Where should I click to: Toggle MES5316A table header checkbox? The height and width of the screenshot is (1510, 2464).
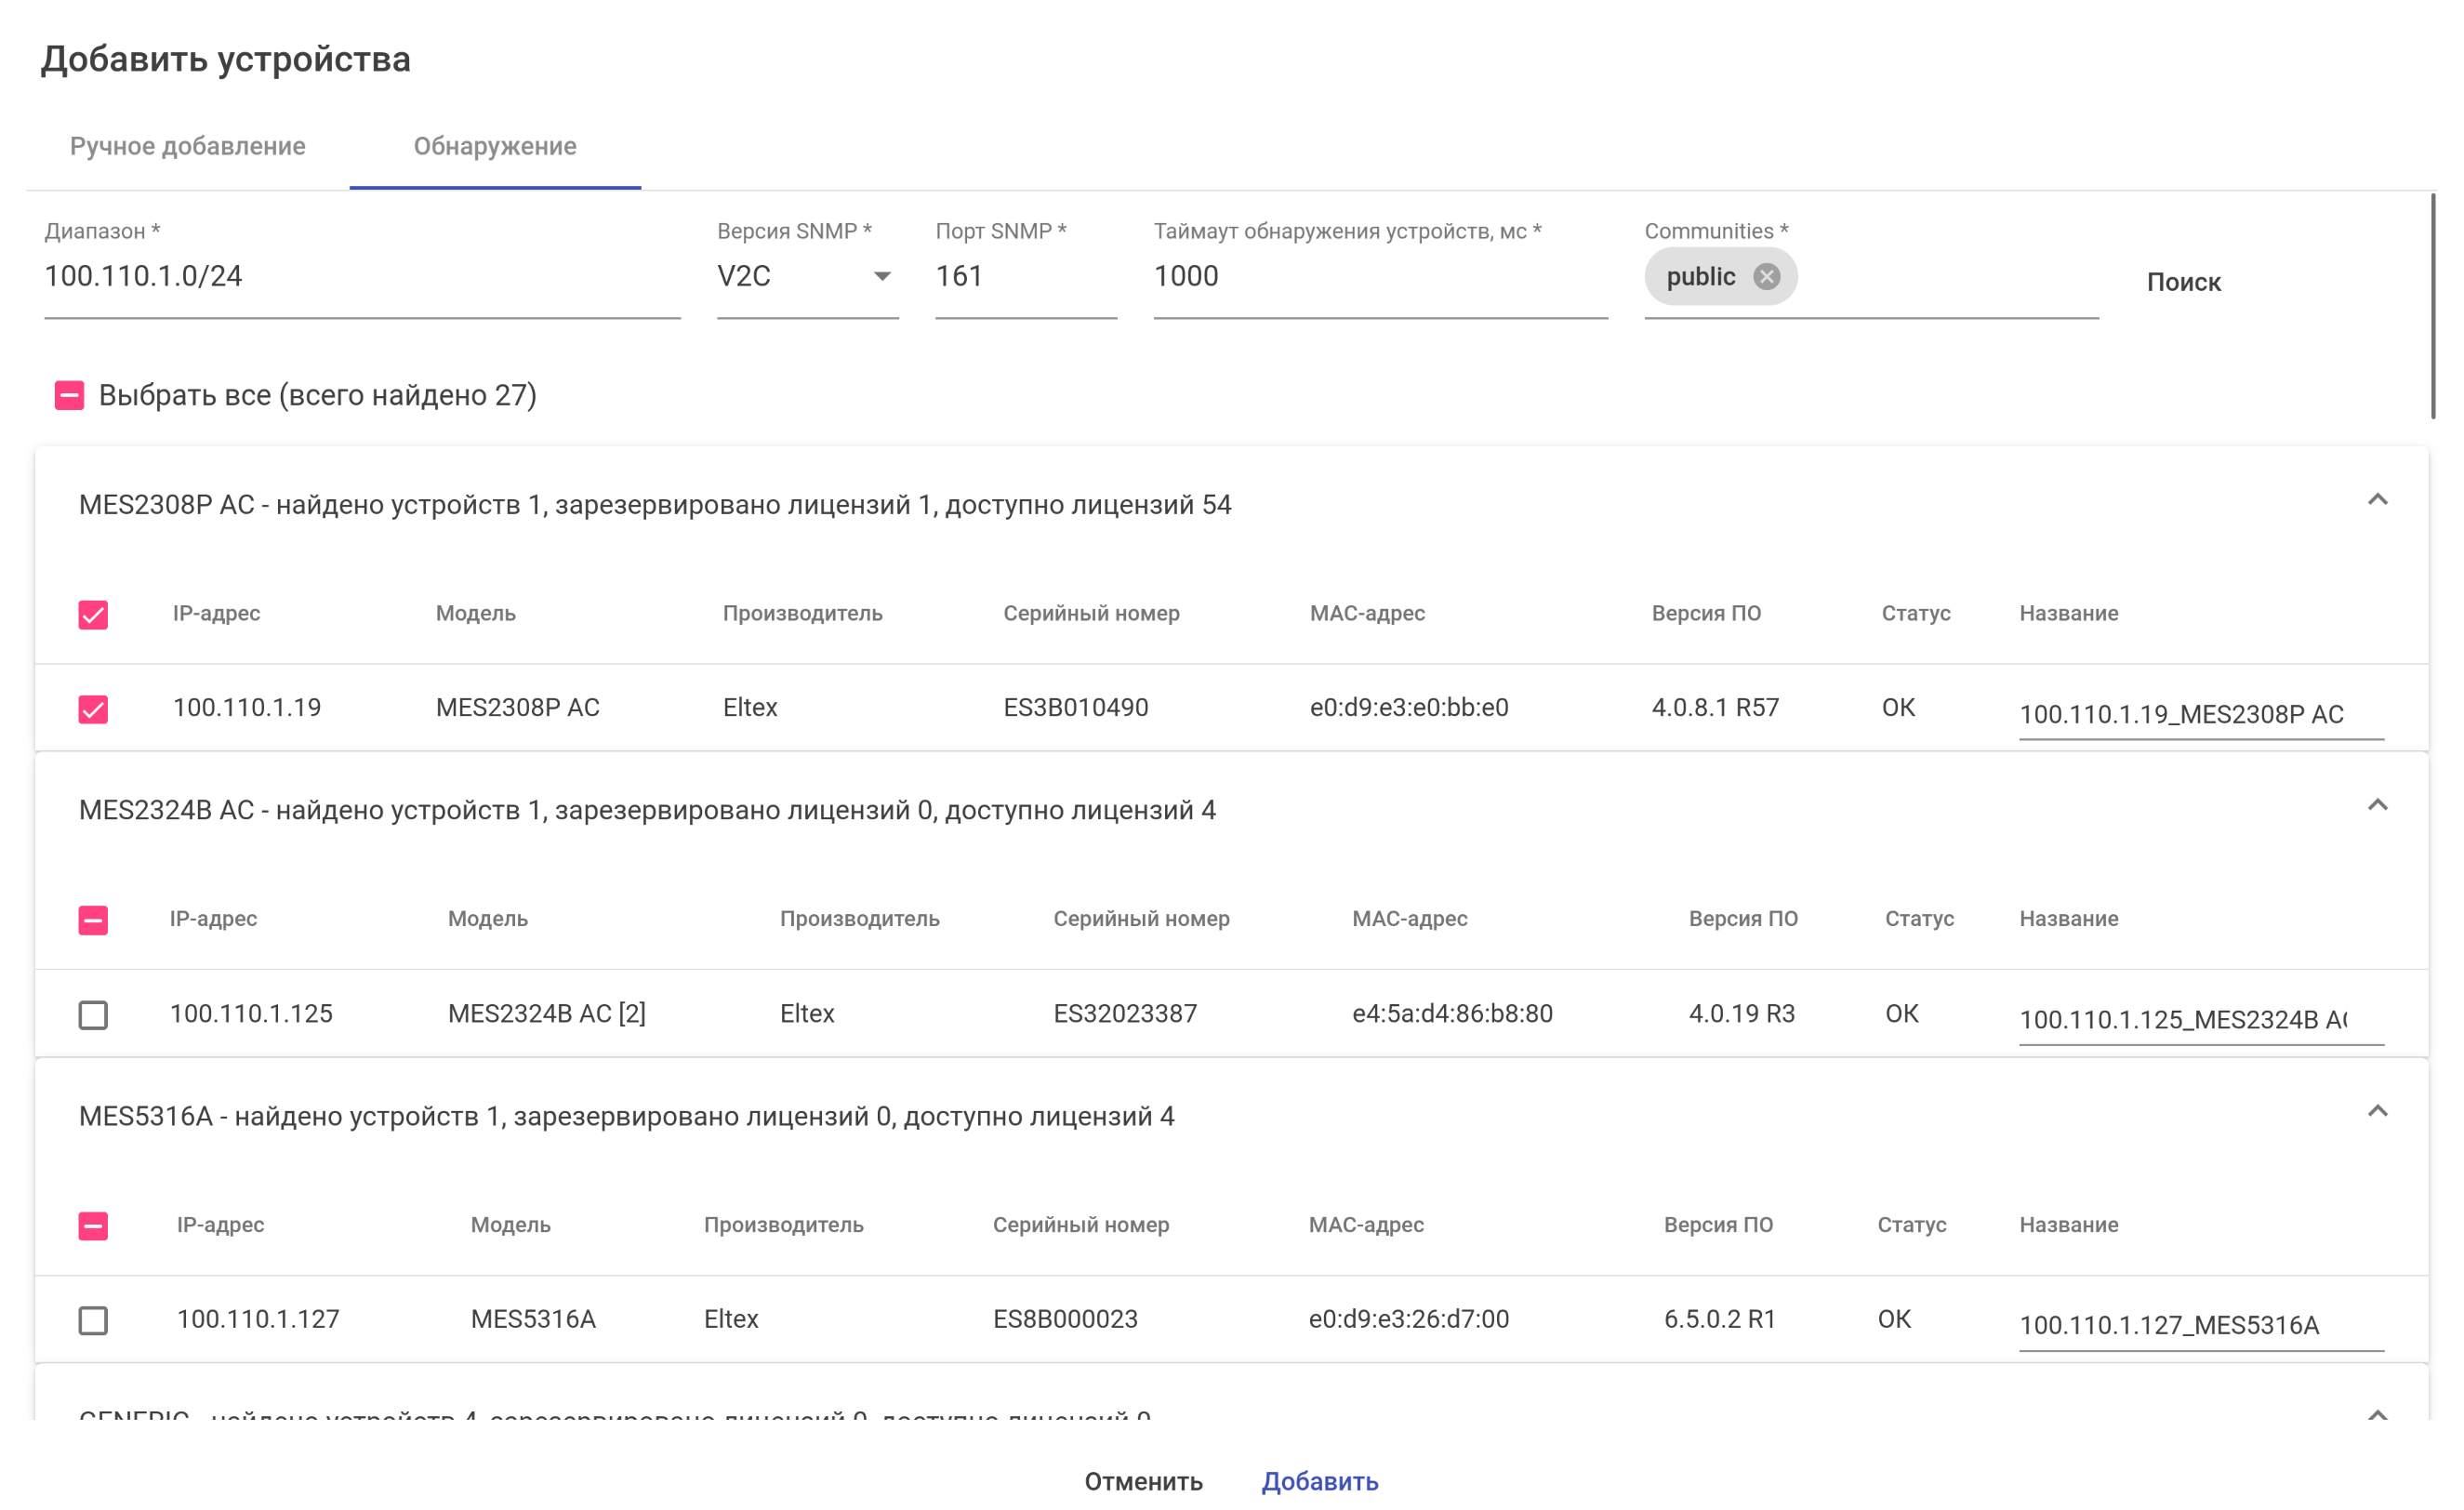(93, 1226)
